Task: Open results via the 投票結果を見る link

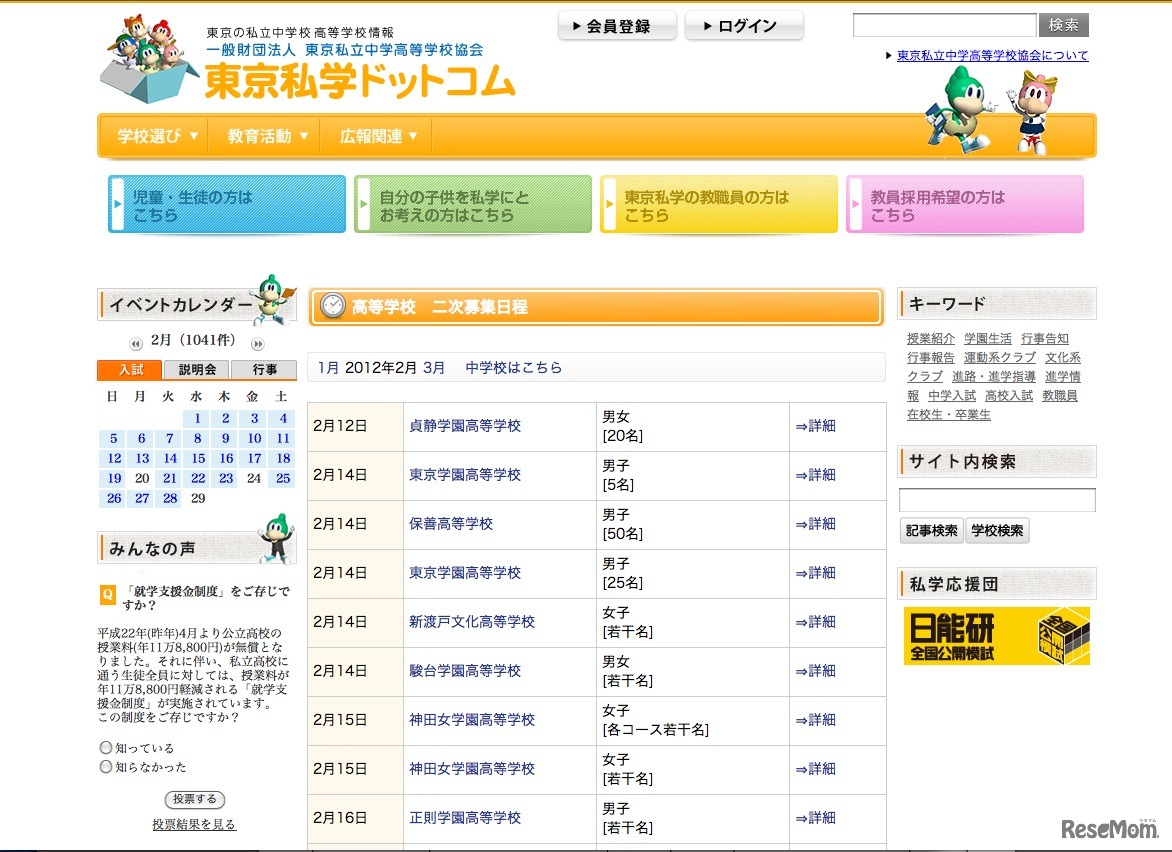Action: click(195, 824)
